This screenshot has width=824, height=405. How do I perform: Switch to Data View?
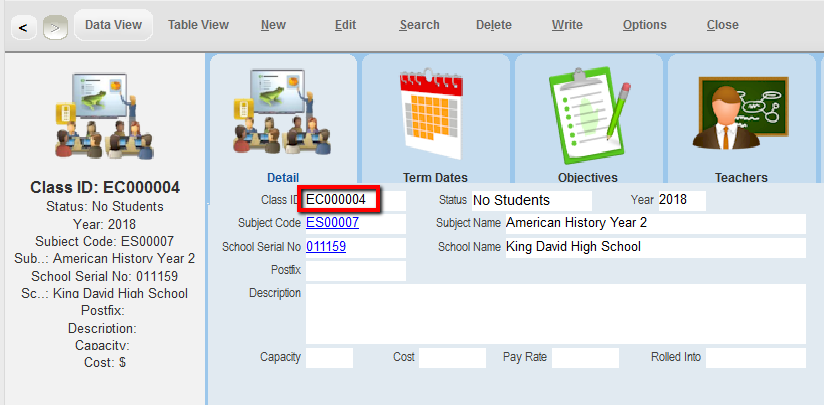(x=112, y=25)
